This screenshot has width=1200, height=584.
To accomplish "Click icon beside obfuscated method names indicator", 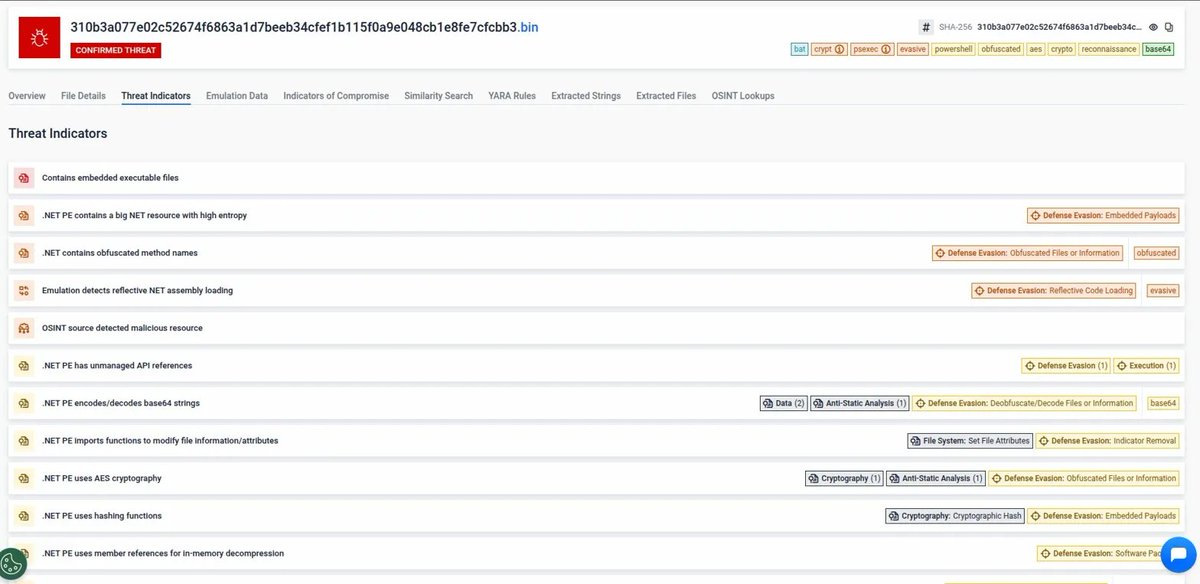I will (24, 253).
